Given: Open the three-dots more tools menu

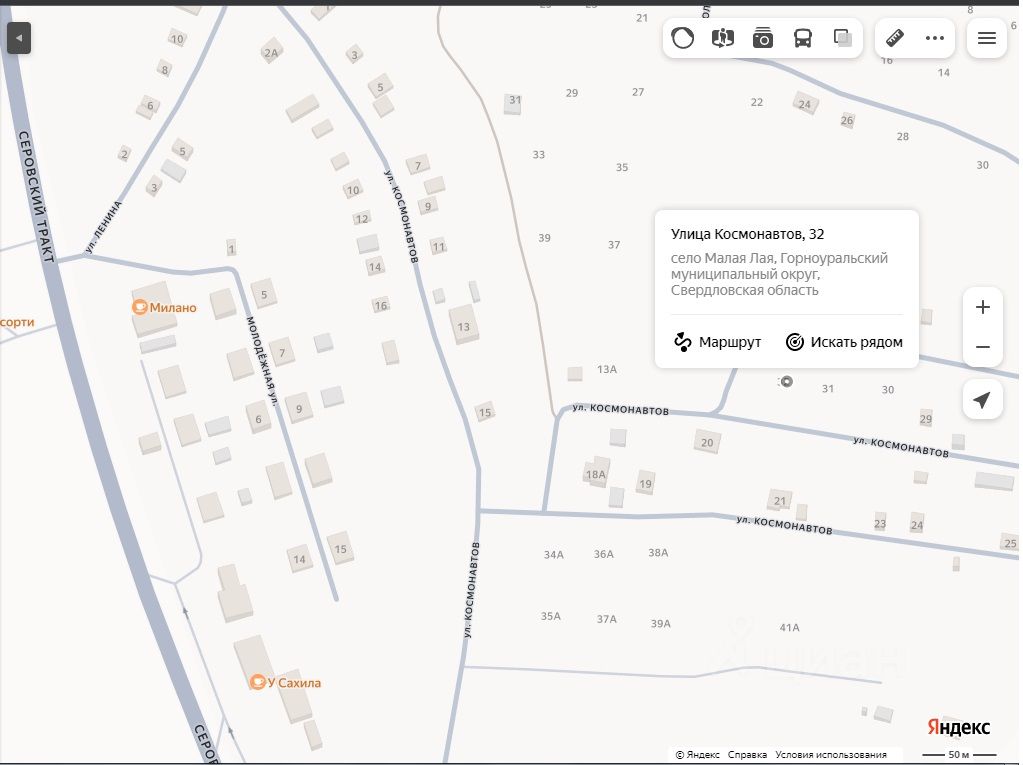Looking at the screenshot, I should [935, 39].
